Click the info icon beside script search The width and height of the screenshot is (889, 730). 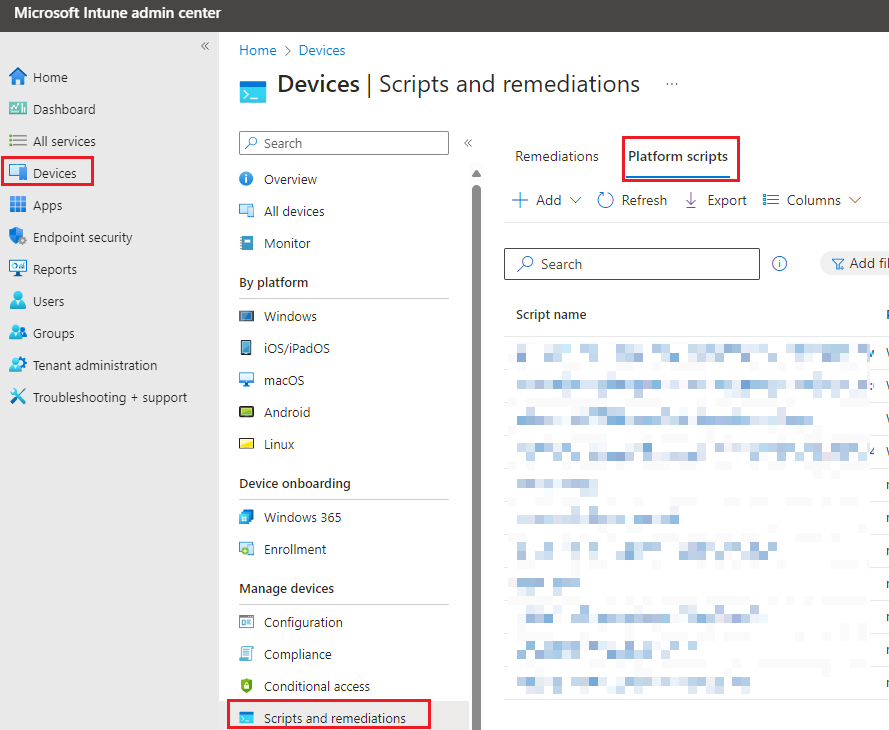pos(780,264)
